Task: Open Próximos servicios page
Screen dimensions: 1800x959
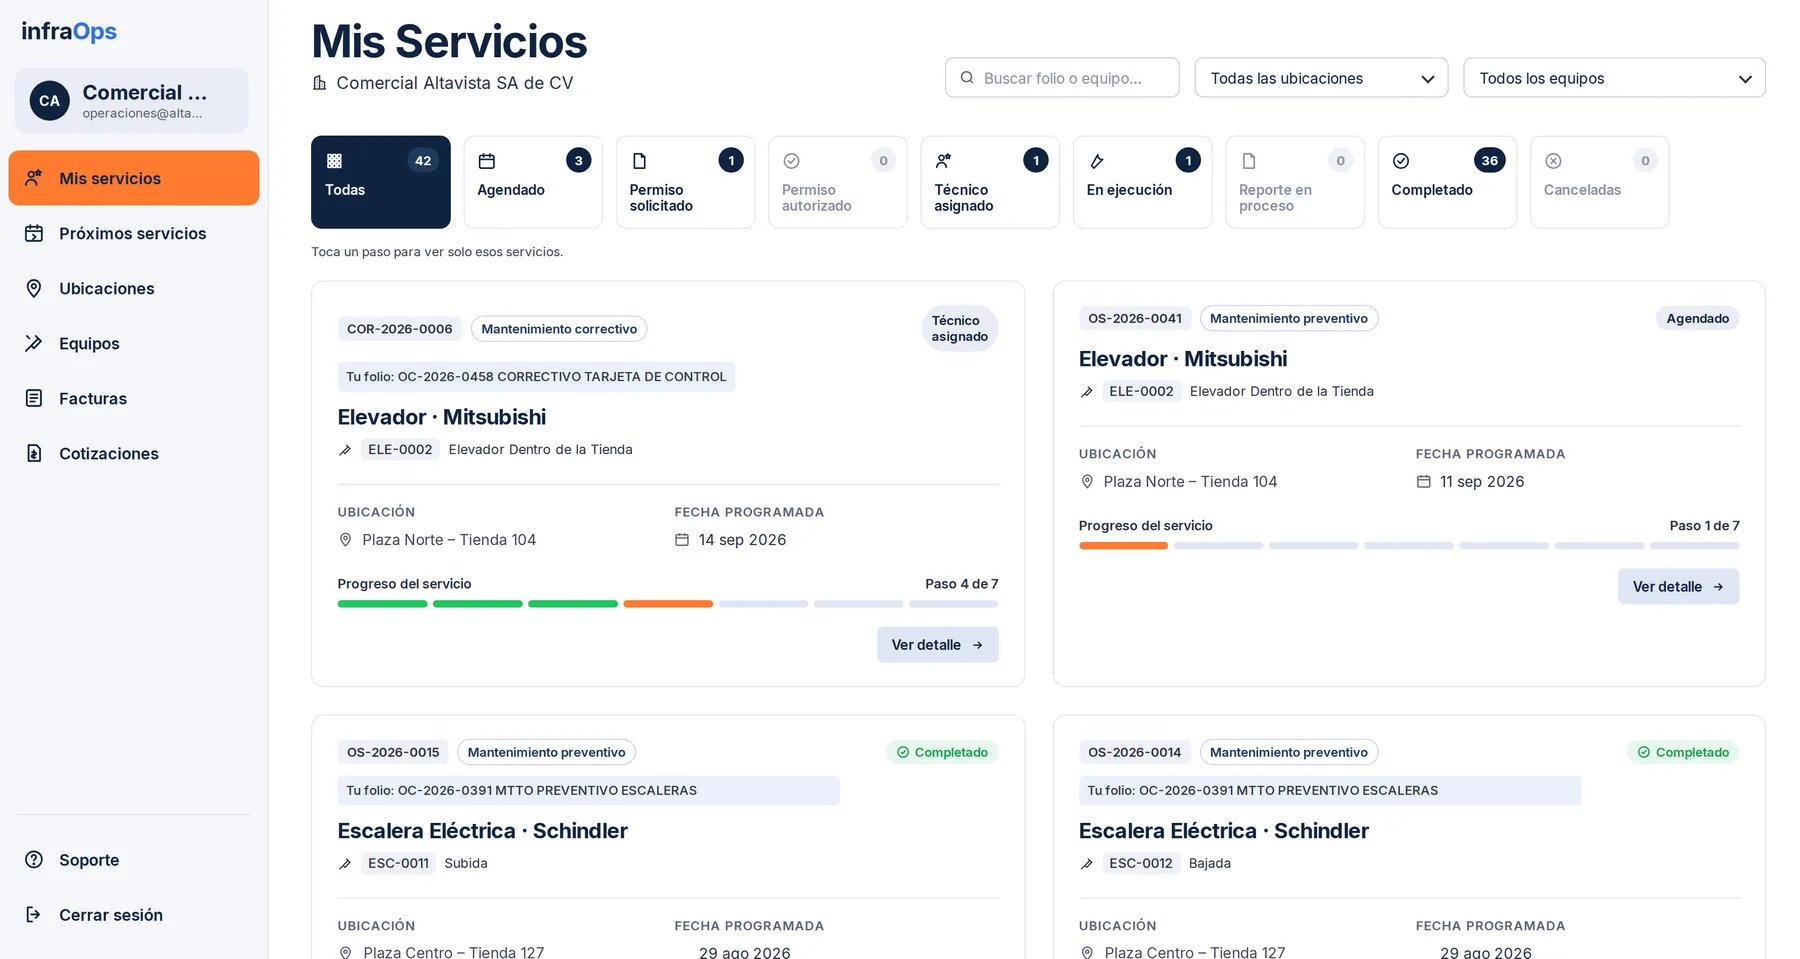Action: click(x=134, y=233)
